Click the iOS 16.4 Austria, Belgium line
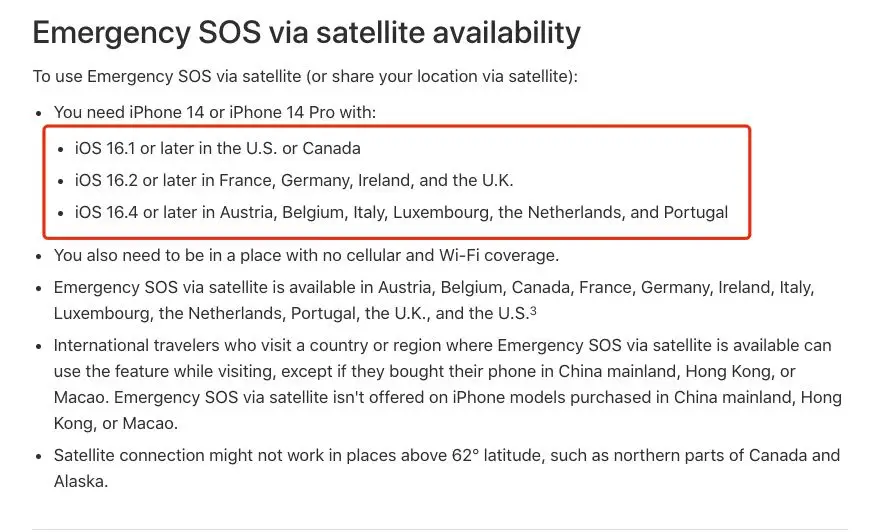 (401, 212)
